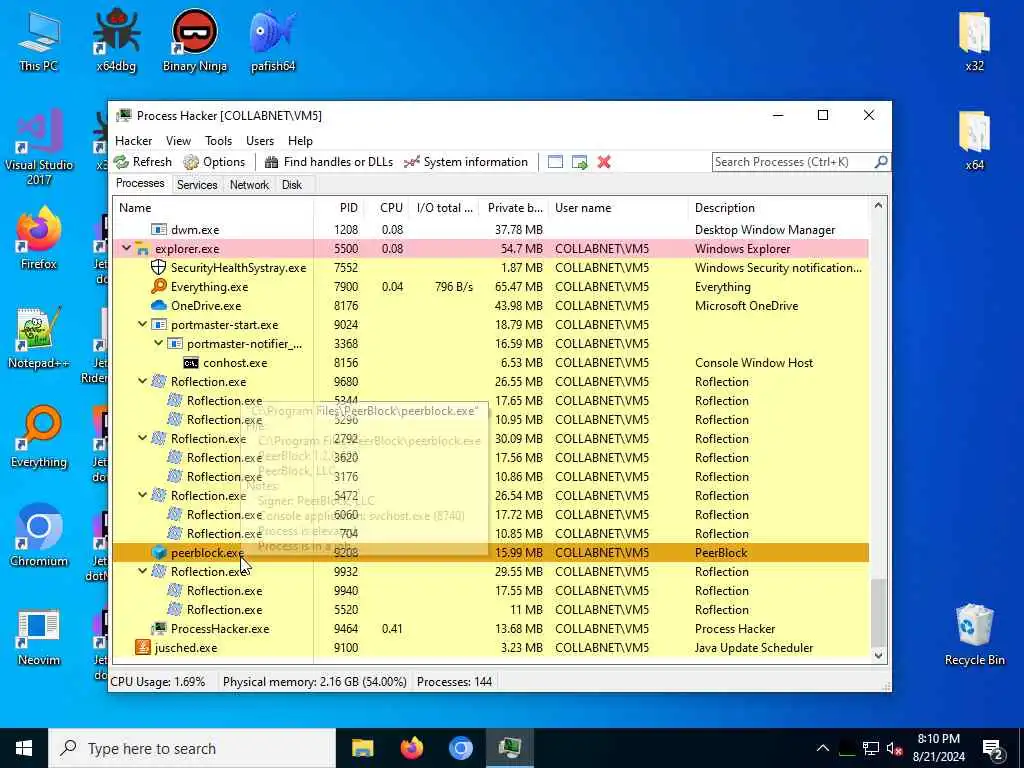1024x768 pixels.
Task: Collapse Roflection.exe PID 9932 tree
Action: [x=142, y=571]
